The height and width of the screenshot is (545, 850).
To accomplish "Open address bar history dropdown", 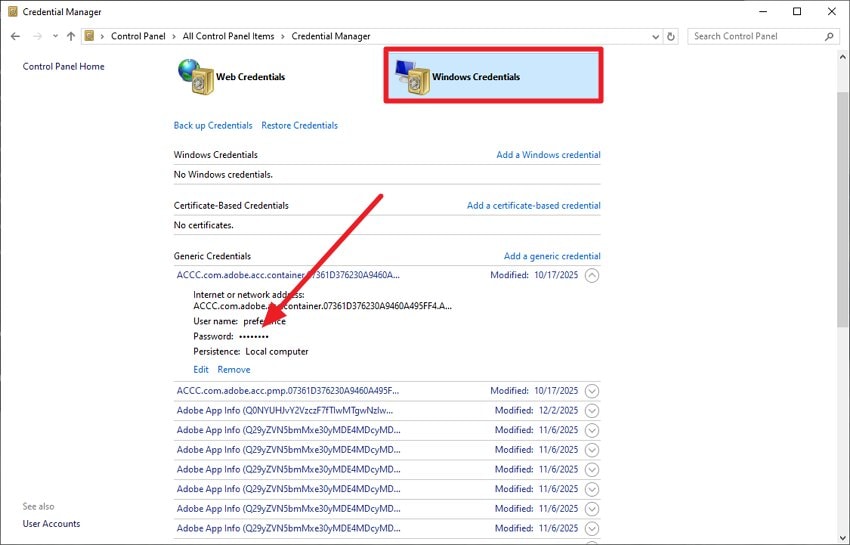I will coord(655,36).
